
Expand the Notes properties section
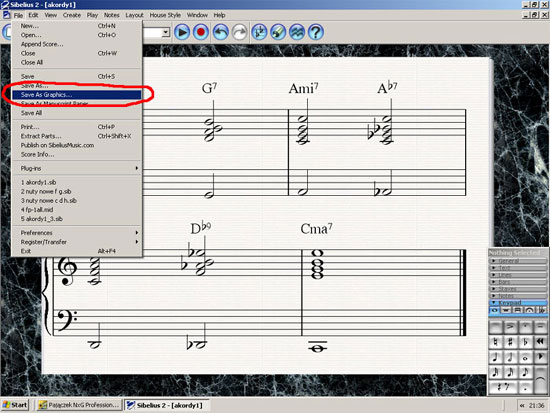[x=518, y=295]
